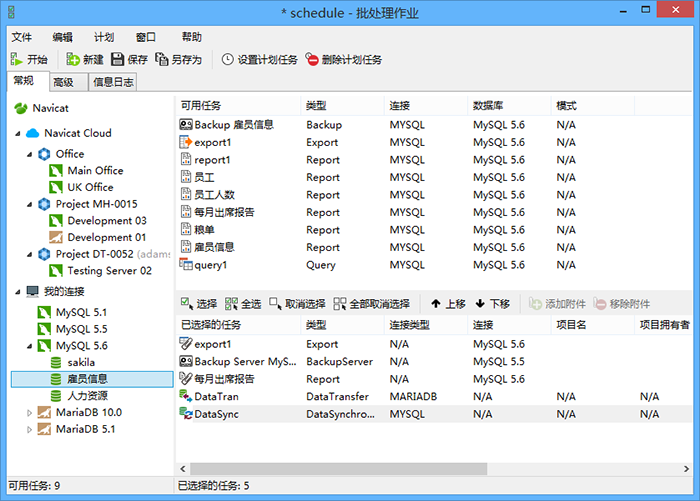Click the 取消选择 (Deselect) icon
Viewport: 700px width, 501px height.
pyautogui.click(x=275, y=304)
